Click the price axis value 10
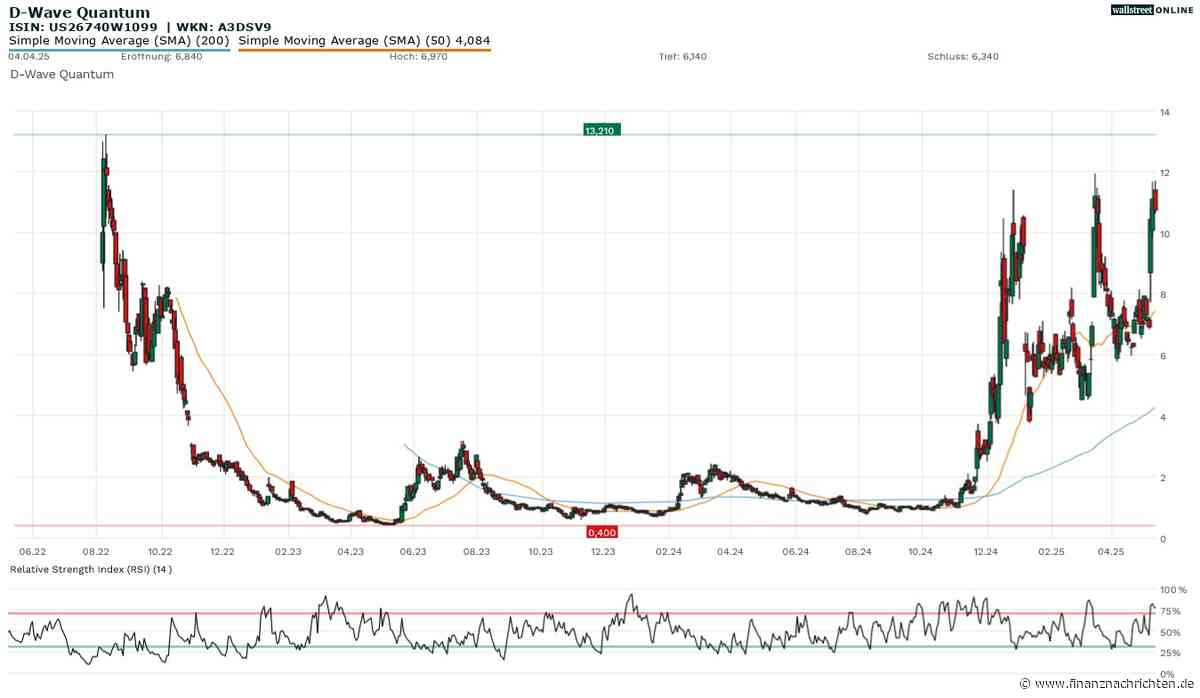Image resolution: width=1200 pixels, height=698 pixels. (1165, 233)
